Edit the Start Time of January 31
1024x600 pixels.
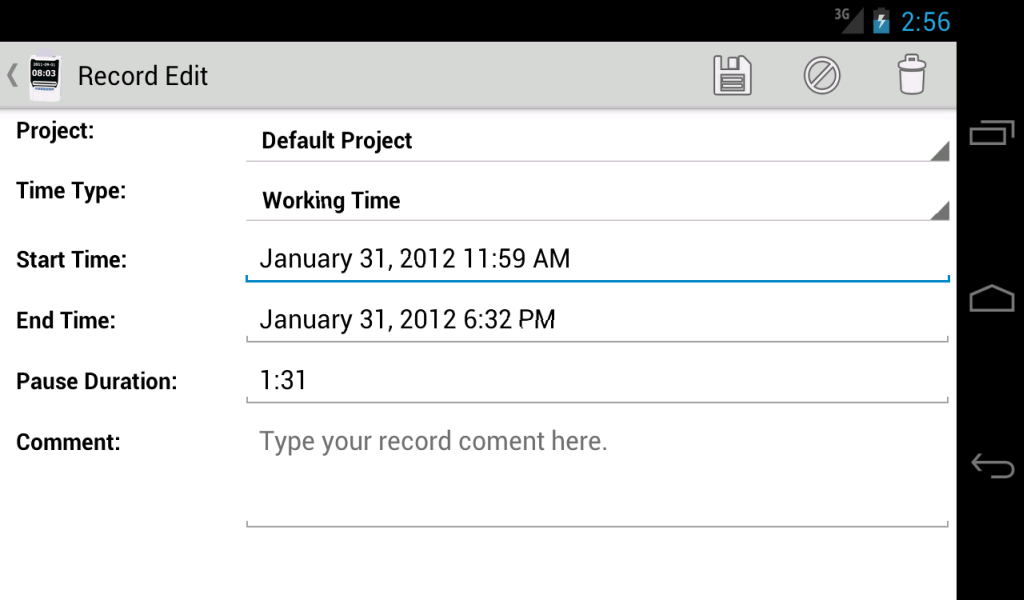point(597,258)
